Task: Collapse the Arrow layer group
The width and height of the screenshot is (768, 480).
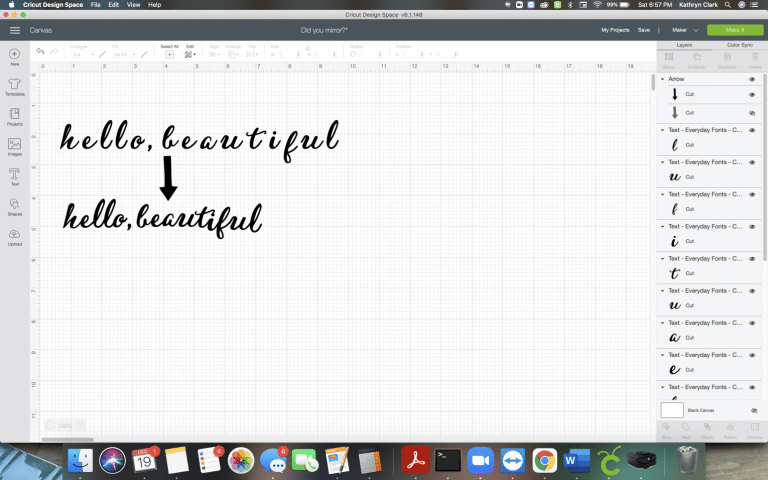Action: point(662,79)
